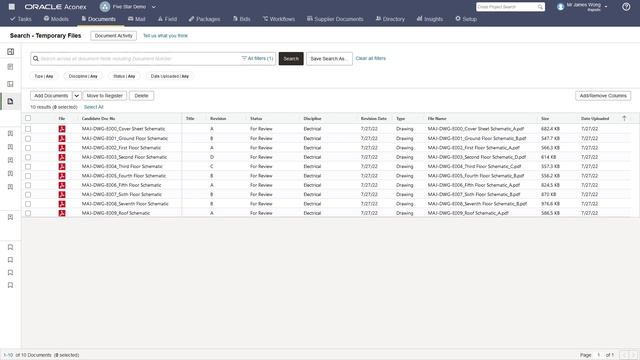
Task: Open the Date Uploaded | Any filter chip
Action: [x=170, y=76]
